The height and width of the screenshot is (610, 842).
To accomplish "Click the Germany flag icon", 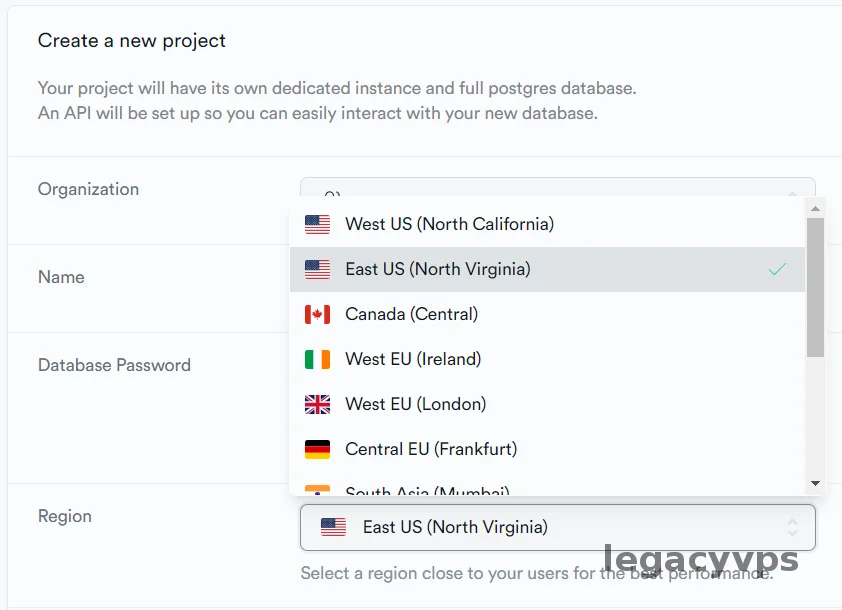I will 317,449.
